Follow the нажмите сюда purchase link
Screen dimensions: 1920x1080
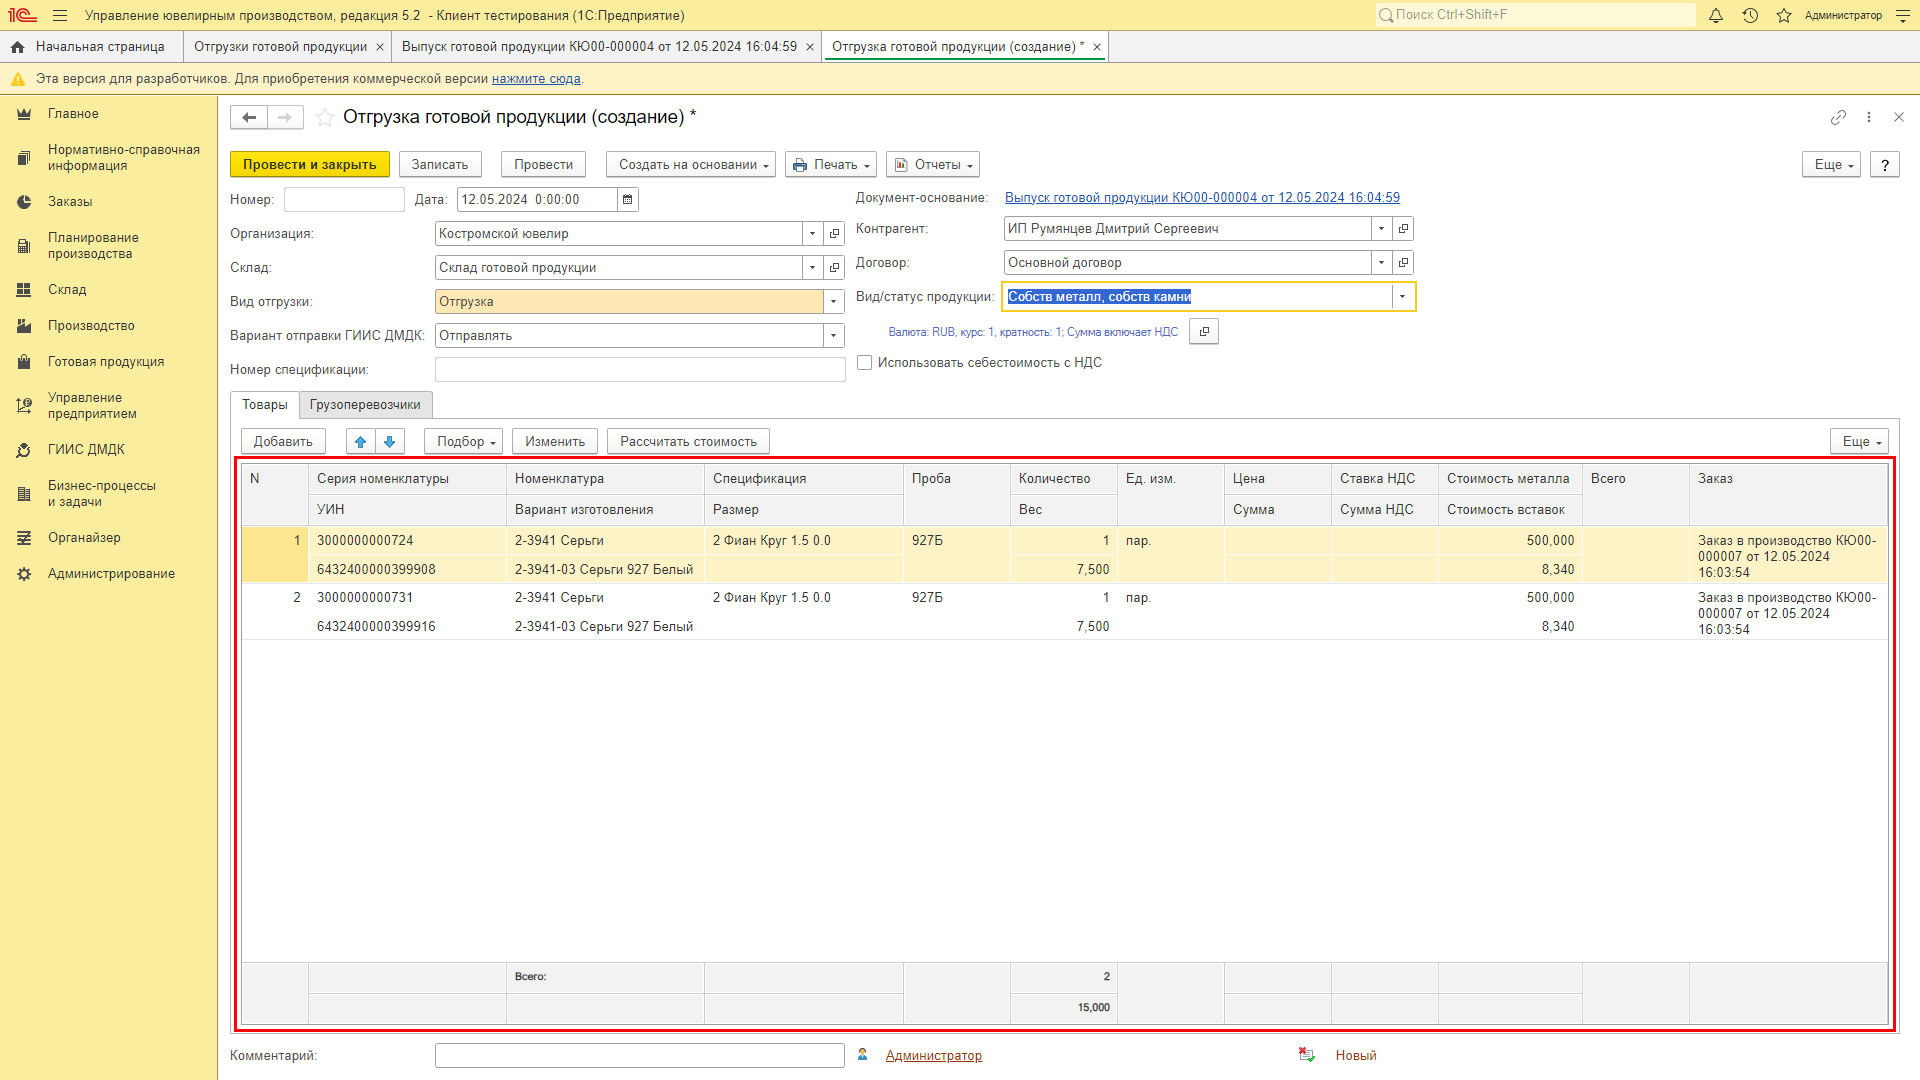pyautogui.click(x=536, y=79)
